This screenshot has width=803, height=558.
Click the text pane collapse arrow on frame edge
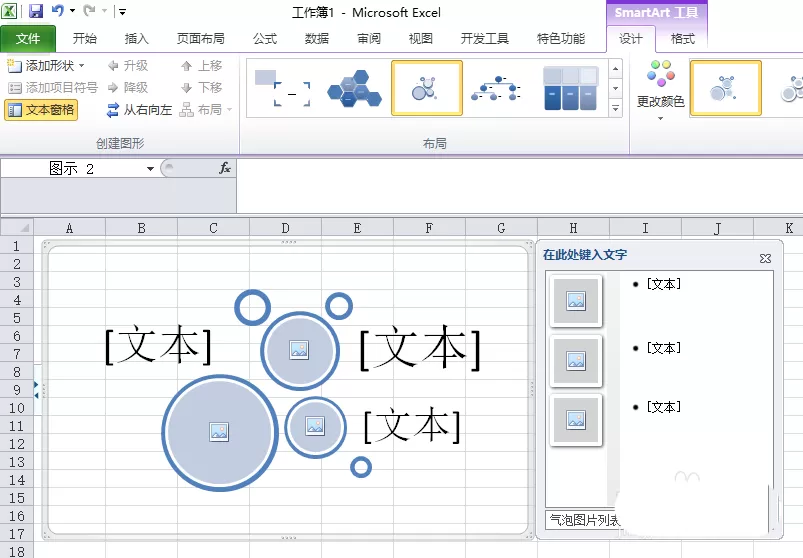tap(36, 389)
